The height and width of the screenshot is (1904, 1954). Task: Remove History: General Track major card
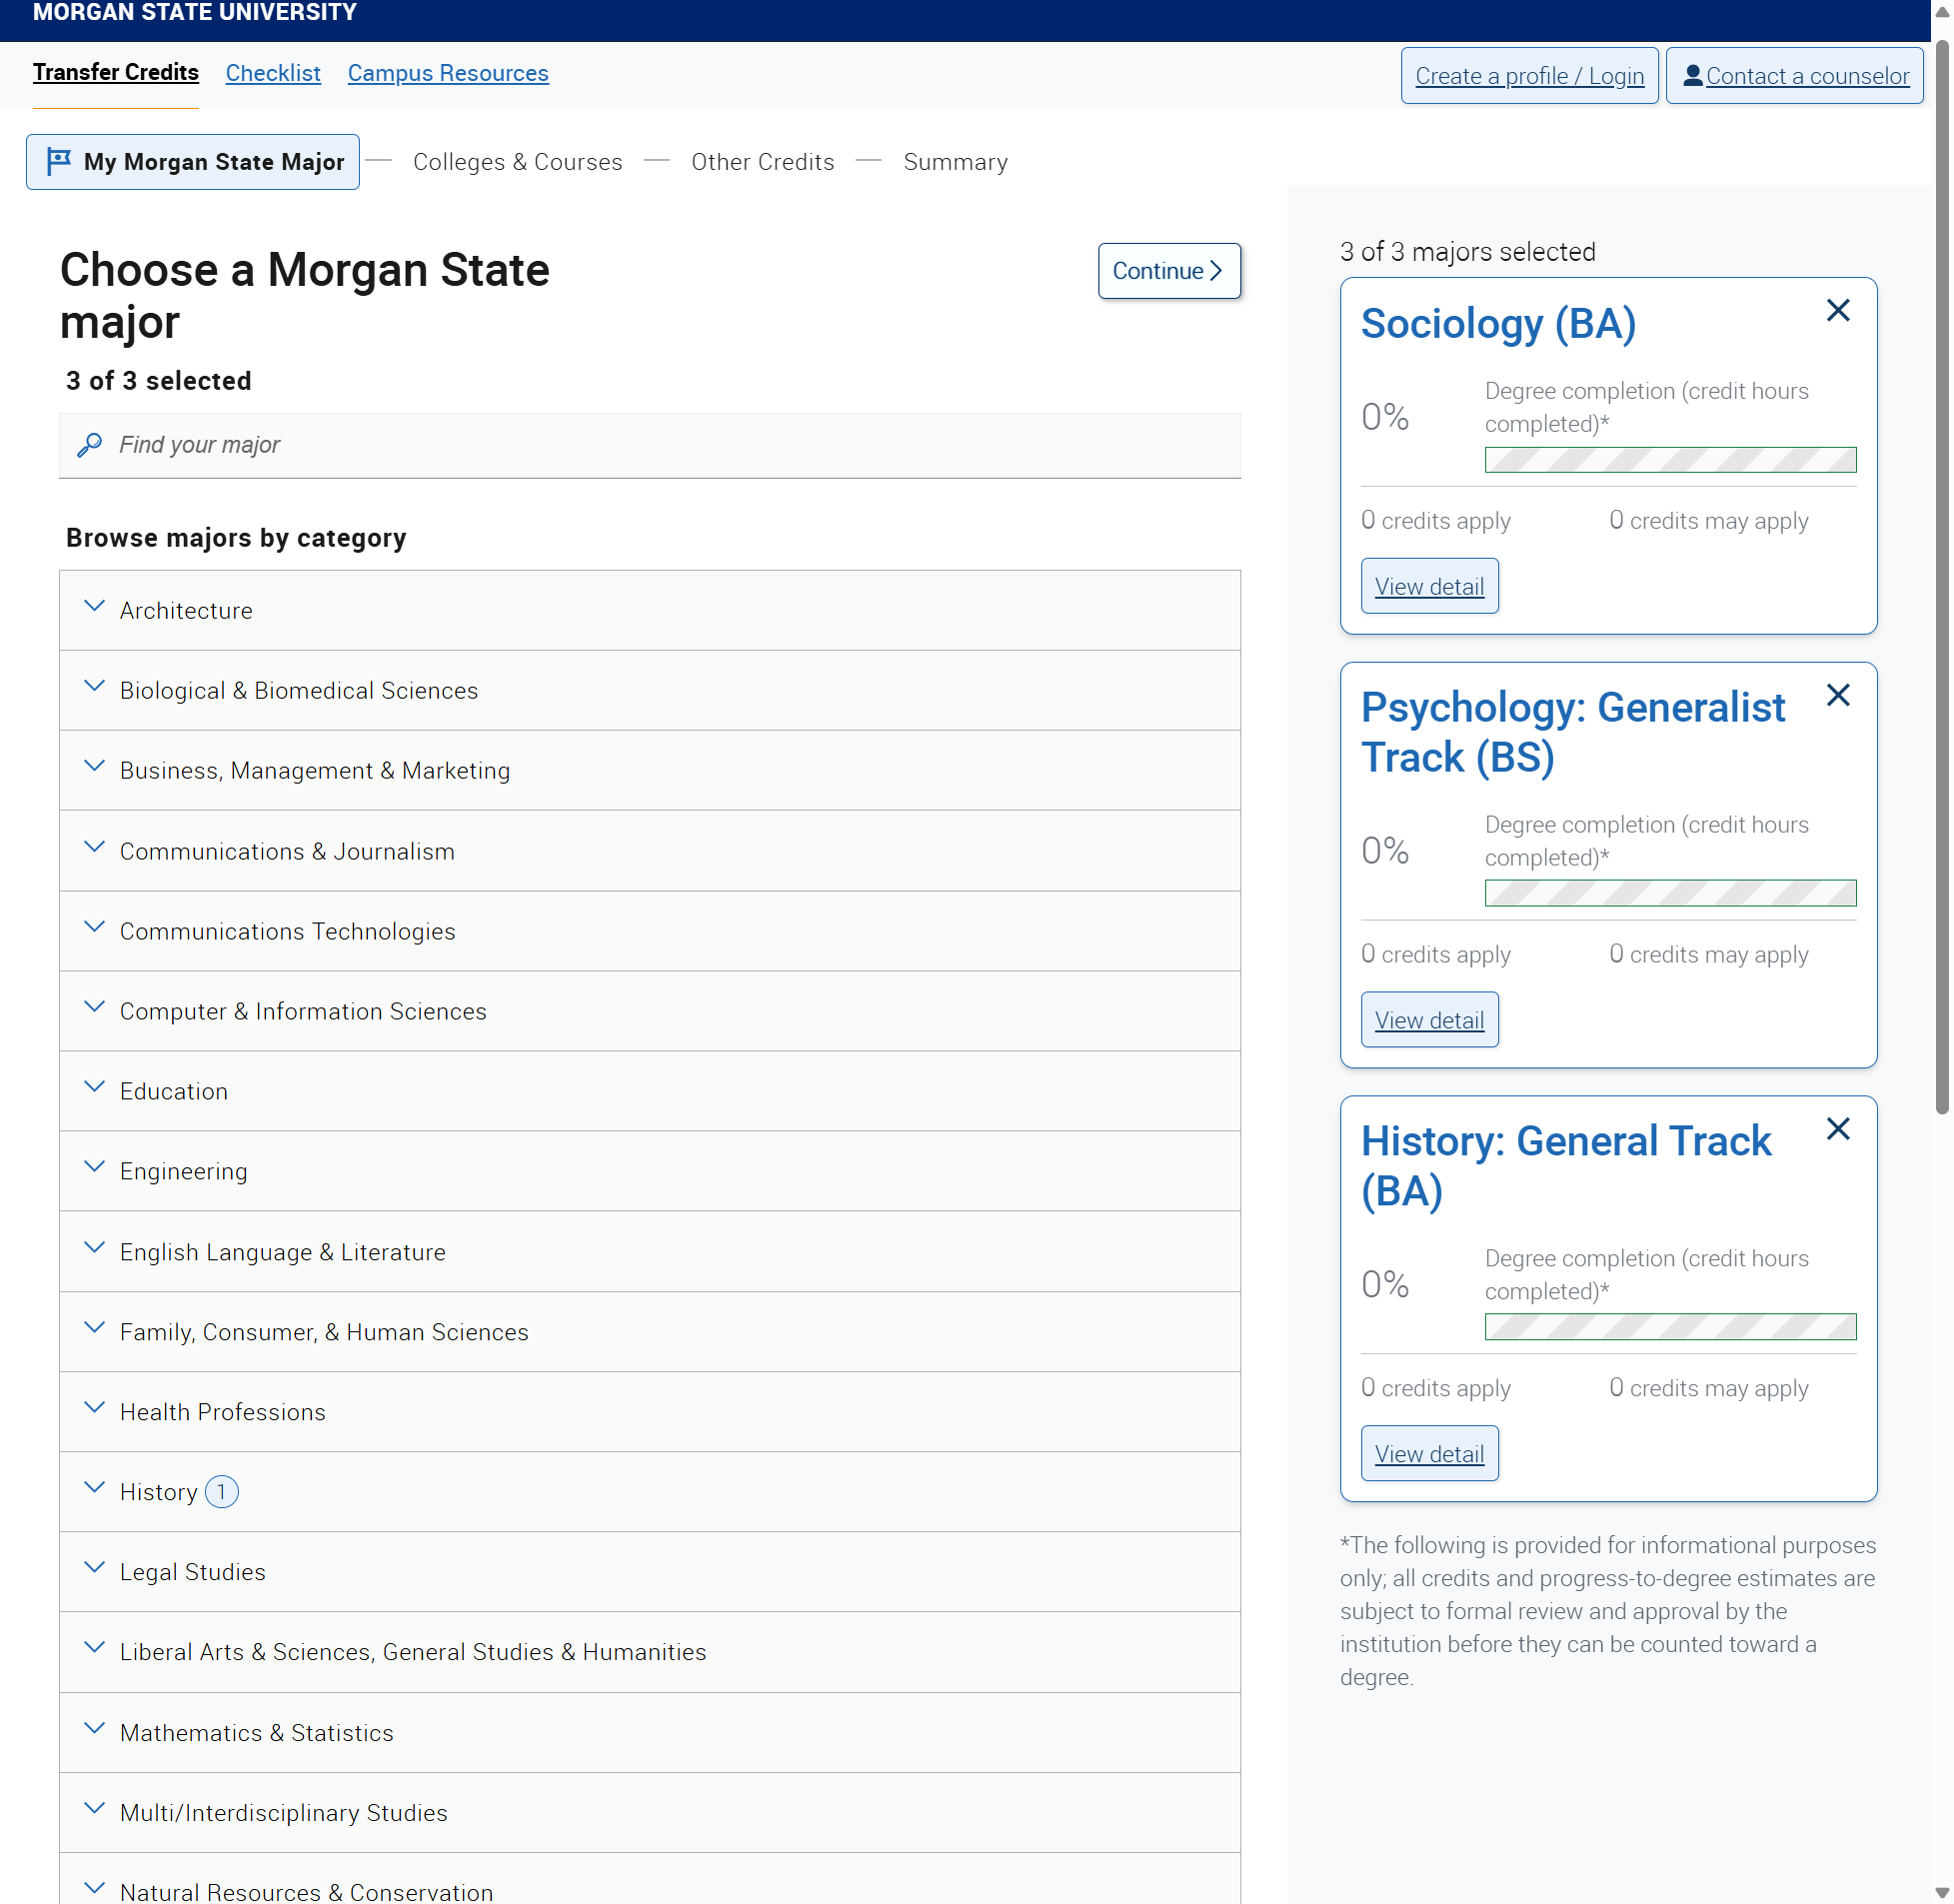coord(1837,1129)
